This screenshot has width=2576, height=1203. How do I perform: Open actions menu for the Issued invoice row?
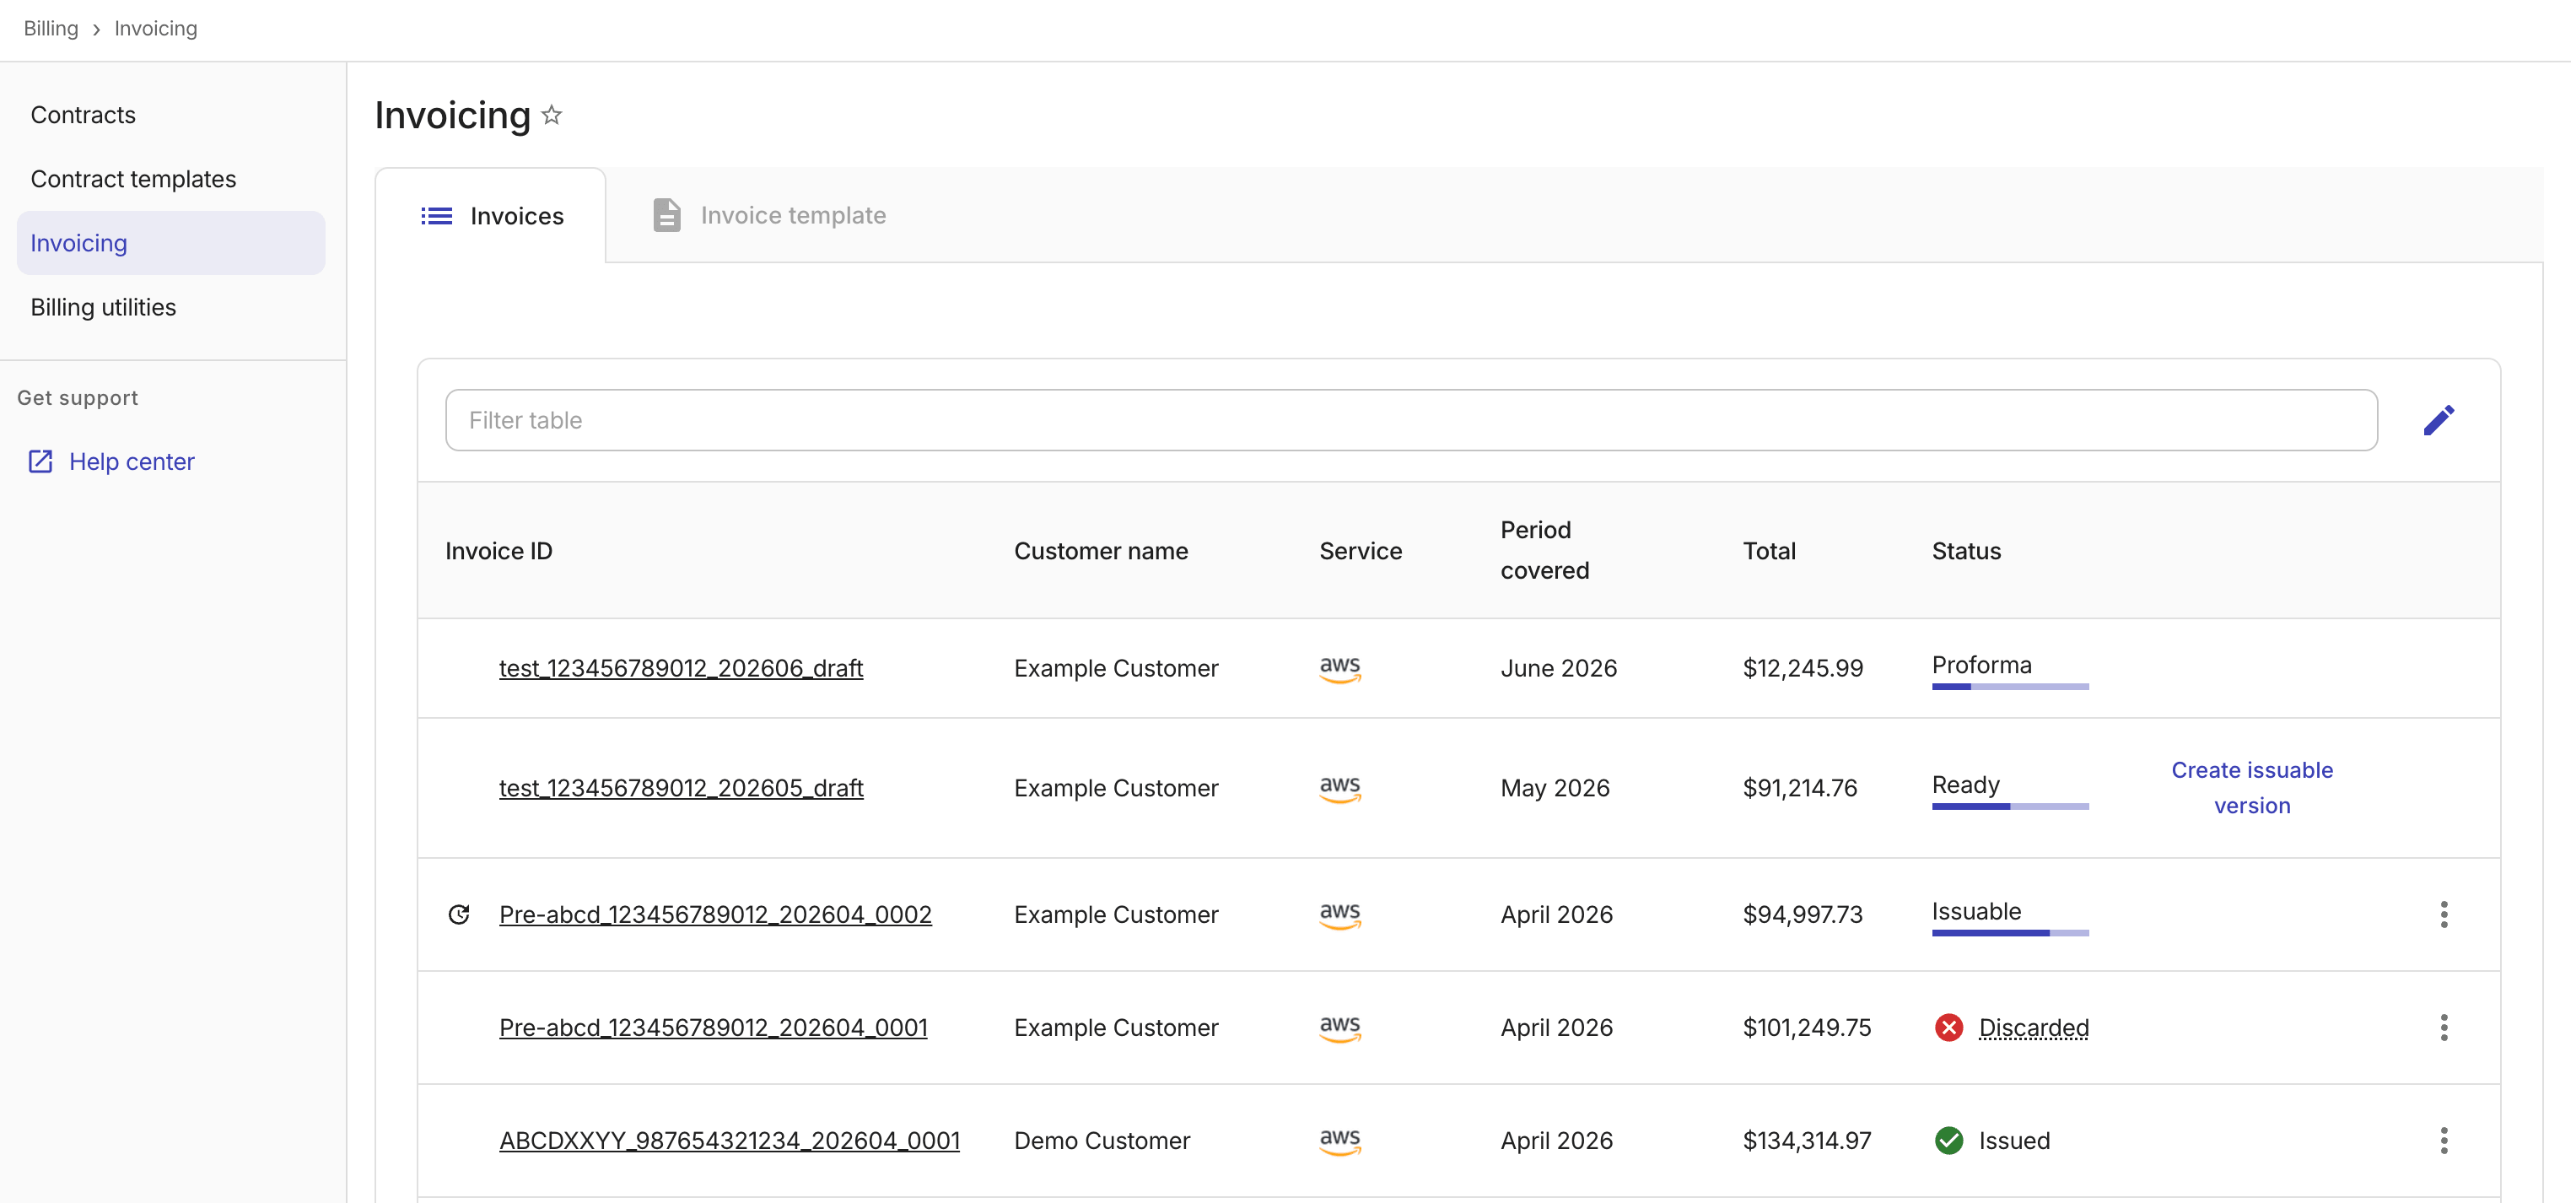click(x=2443, y=1140)
